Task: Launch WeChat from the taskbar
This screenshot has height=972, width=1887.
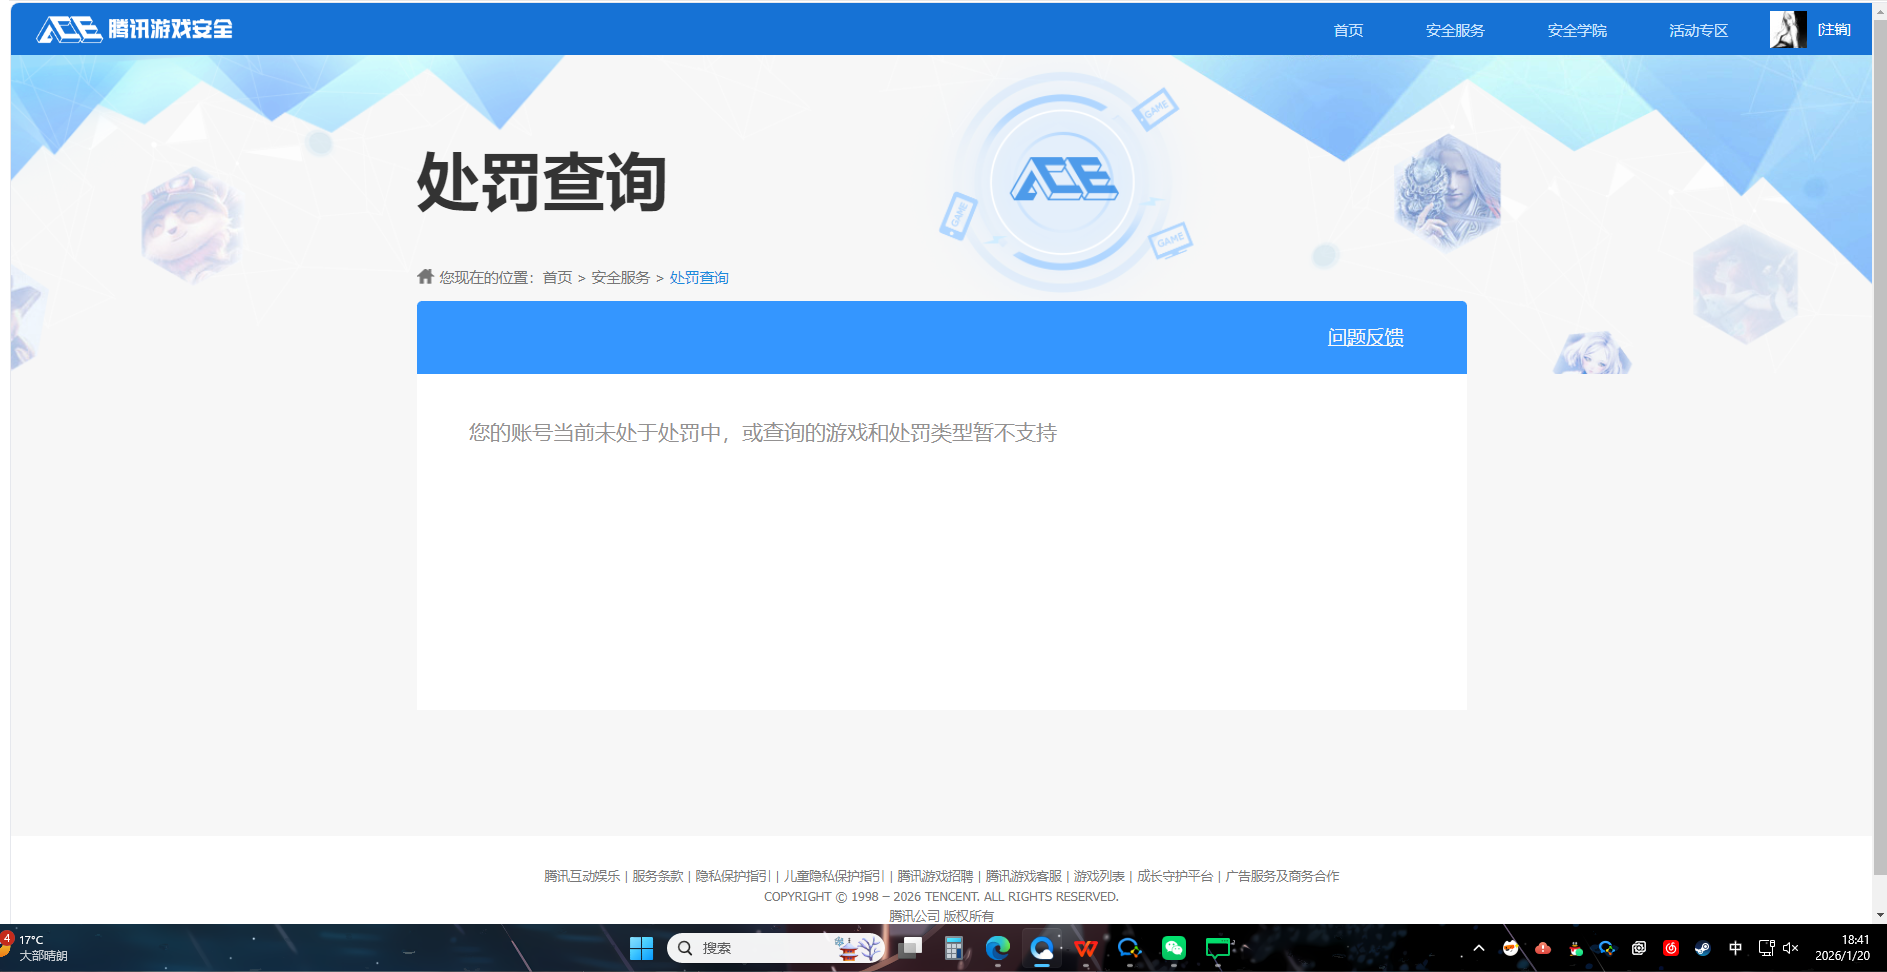Action: pyautogui.click(x=1172, y=947)
